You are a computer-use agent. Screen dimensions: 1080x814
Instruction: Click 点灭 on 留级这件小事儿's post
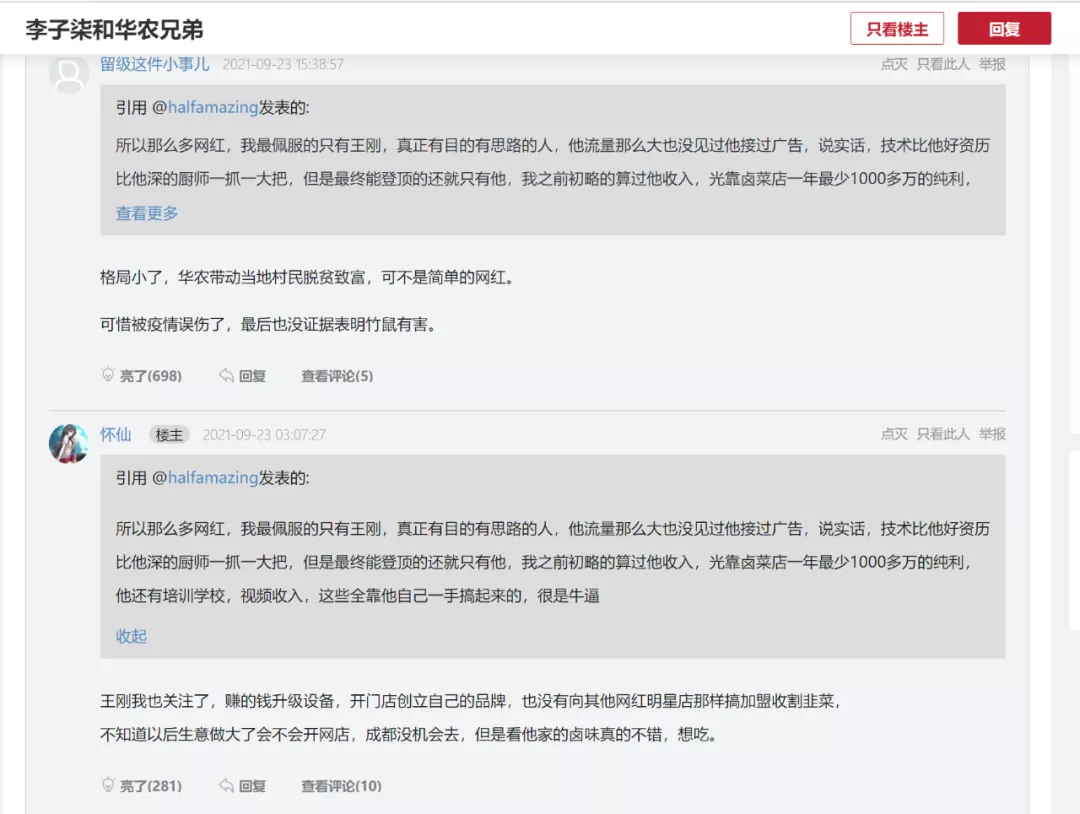tap(894, 64)
